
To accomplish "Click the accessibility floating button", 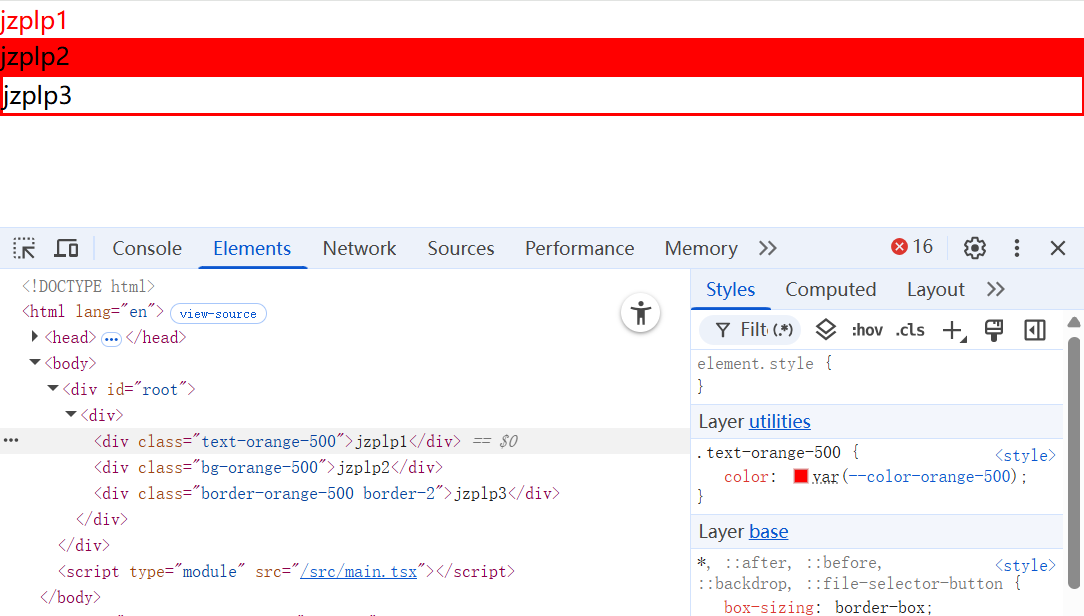I will click(641, 313).
